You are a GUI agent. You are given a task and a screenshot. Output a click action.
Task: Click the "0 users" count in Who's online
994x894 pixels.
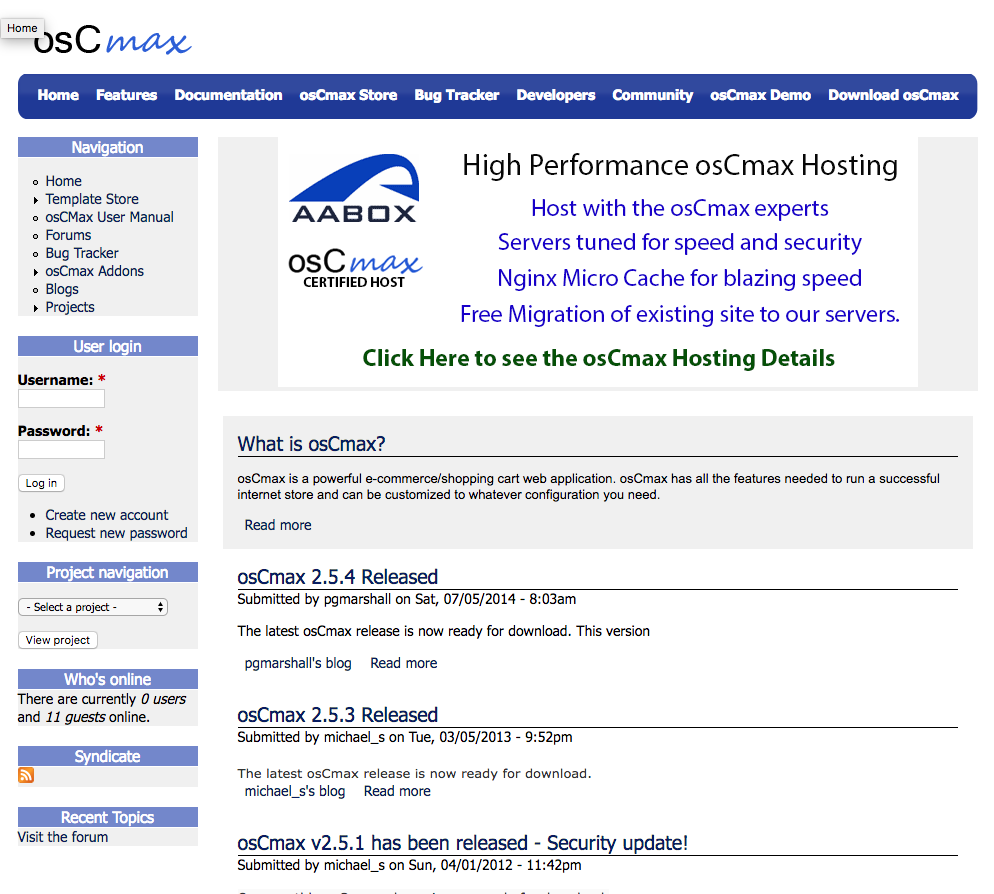tap(164, 699)
